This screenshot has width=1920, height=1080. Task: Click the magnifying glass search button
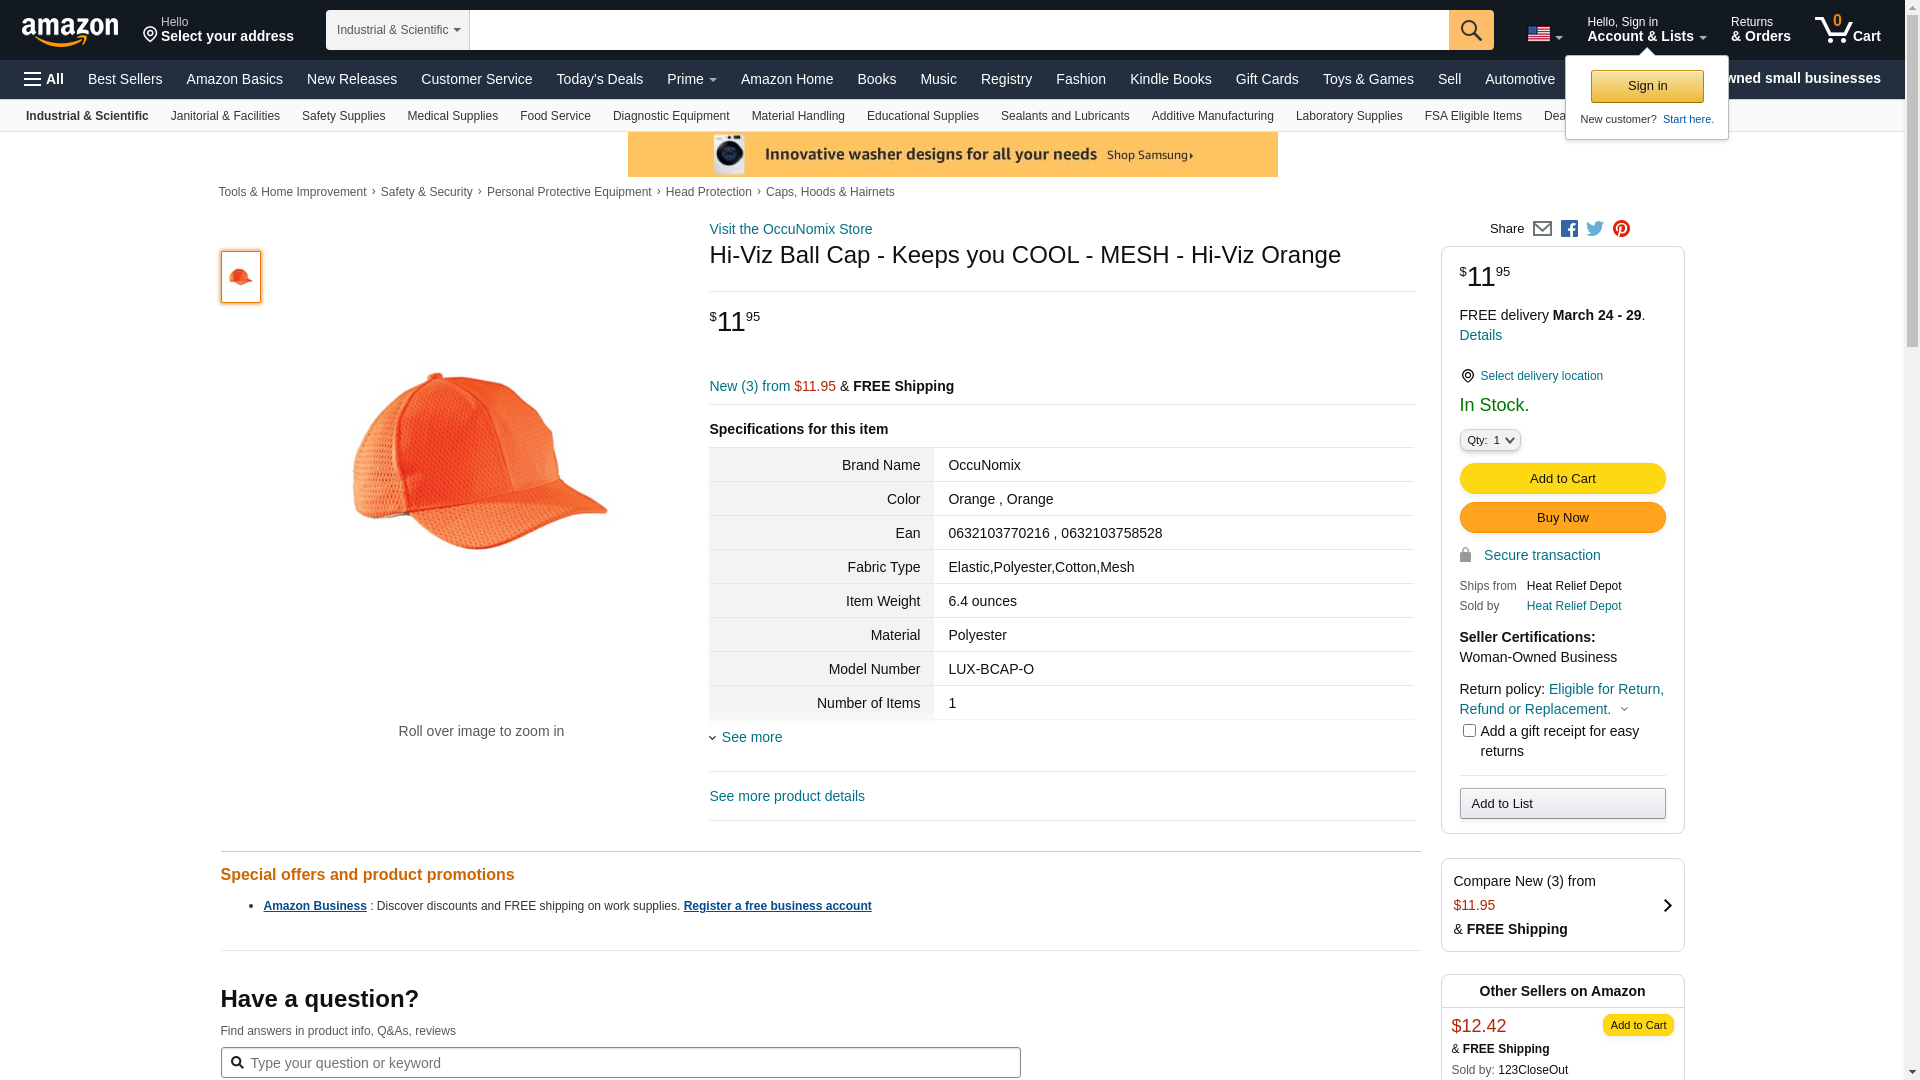pos(1470,30)
